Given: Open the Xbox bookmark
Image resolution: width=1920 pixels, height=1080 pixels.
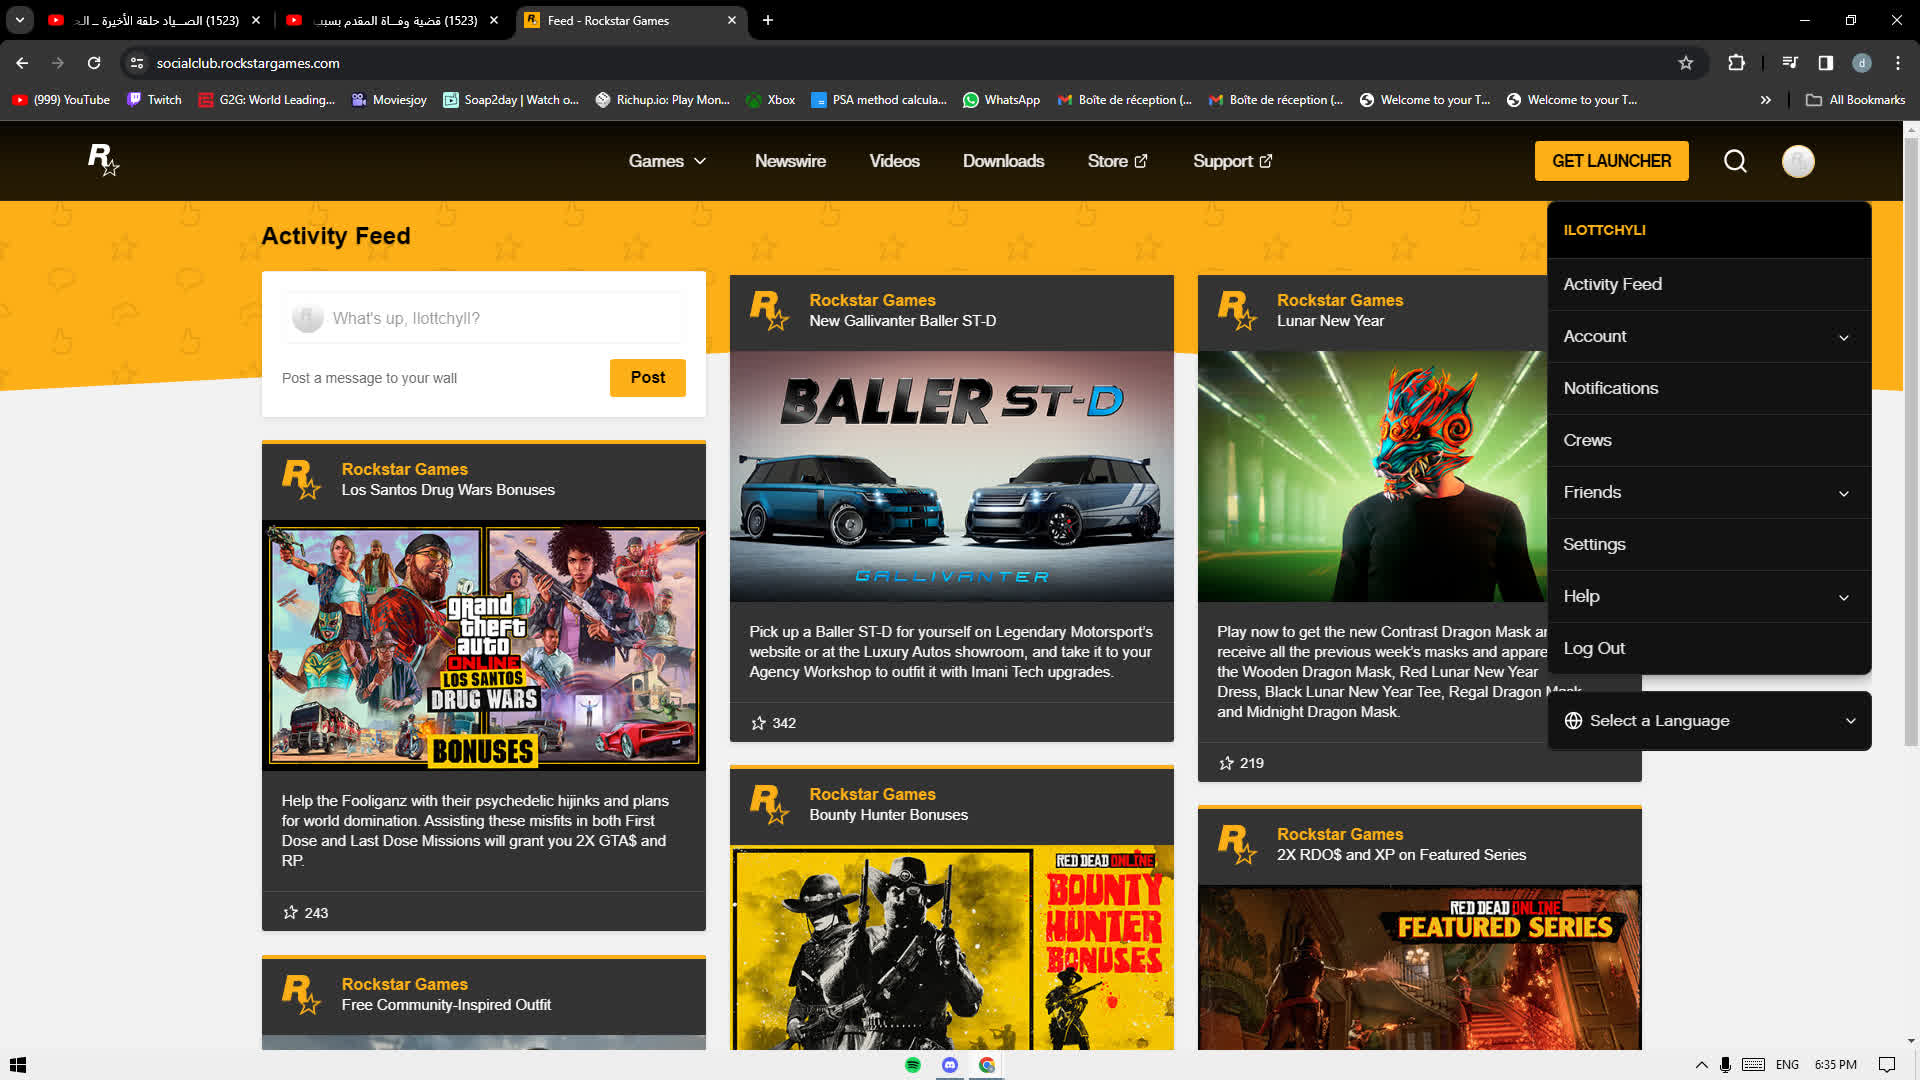Looking at the screenshot, I should pos(770,100).
